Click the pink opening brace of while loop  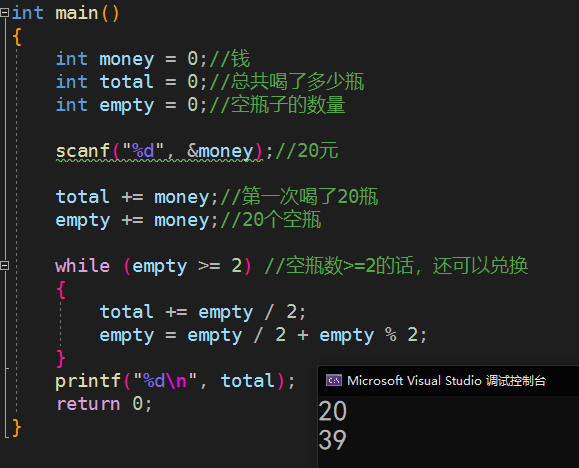pyautogui.click(x=61, y=290)
